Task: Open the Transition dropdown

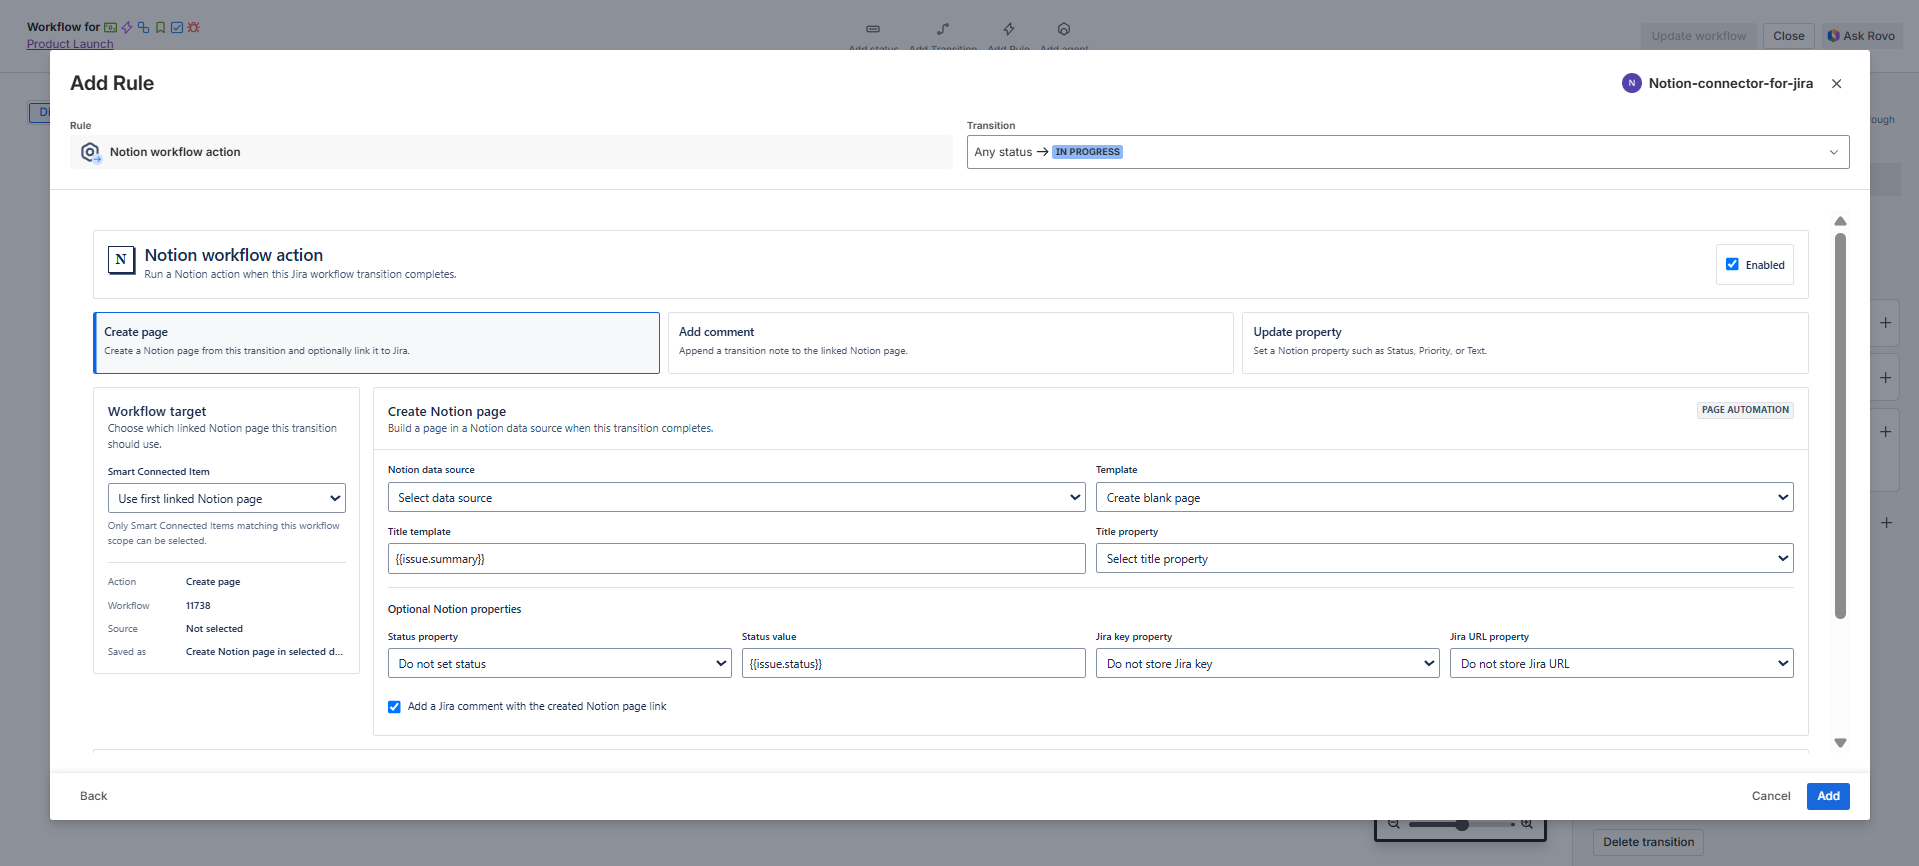Action: (x=1408, y=152)
